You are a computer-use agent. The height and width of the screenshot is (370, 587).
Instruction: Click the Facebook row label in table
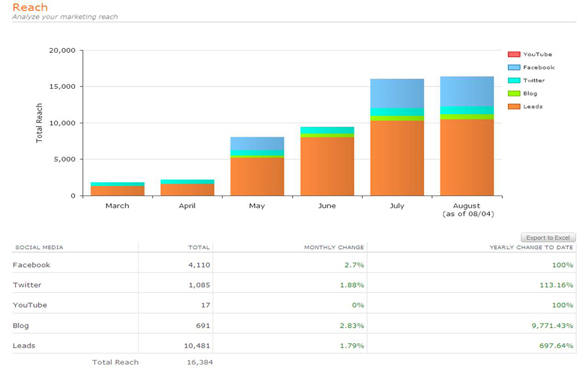pyautogui.click(x=31, y=265)
